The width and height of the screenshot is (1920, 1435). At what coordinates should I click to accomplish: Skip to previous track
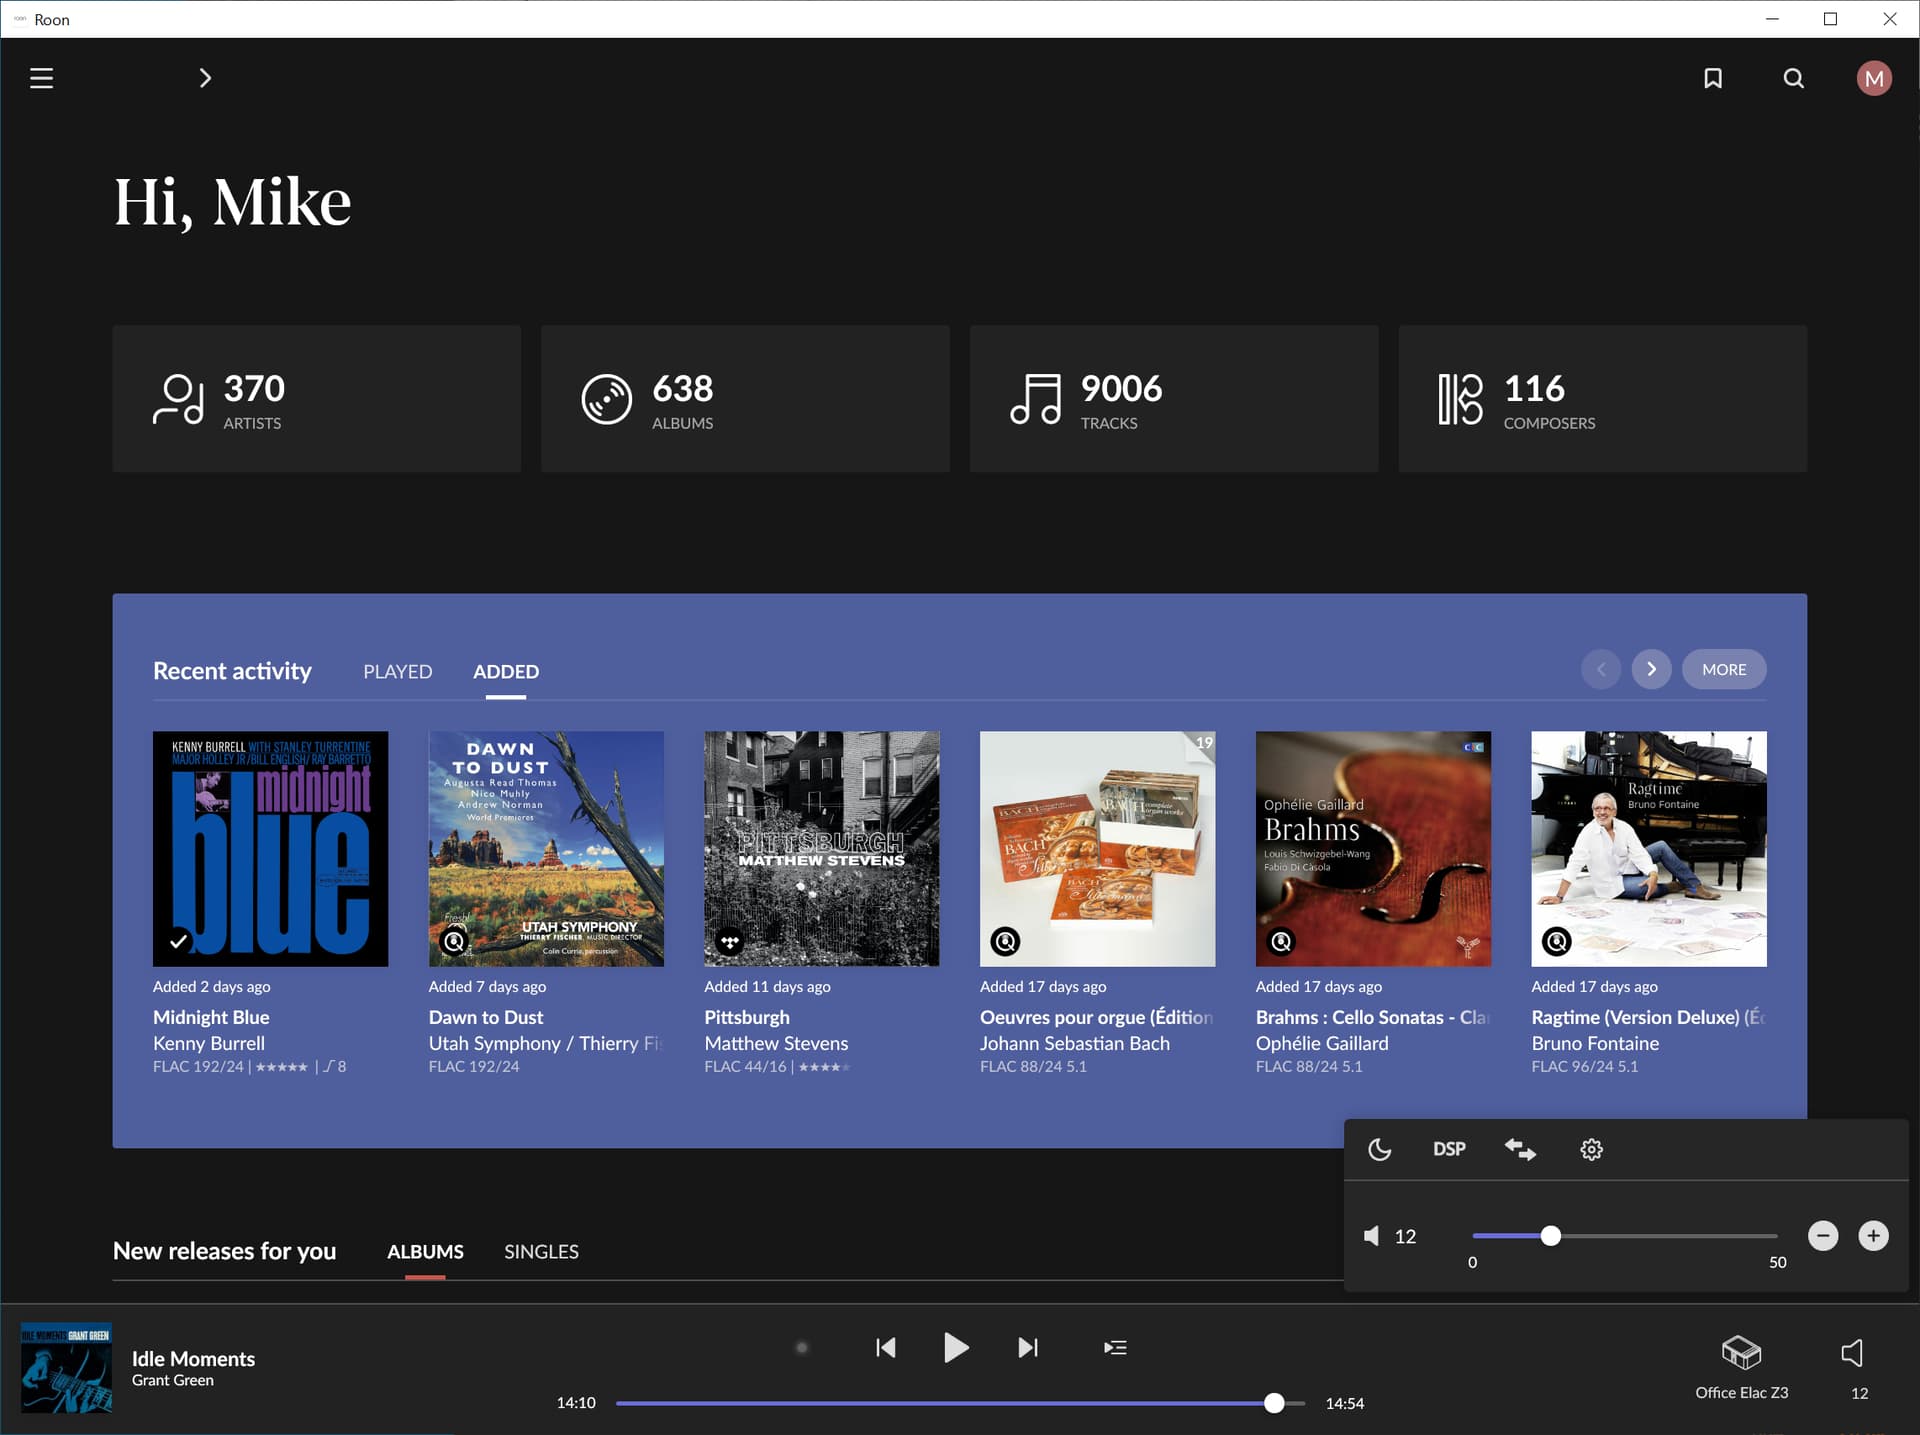pos(885,1348)
